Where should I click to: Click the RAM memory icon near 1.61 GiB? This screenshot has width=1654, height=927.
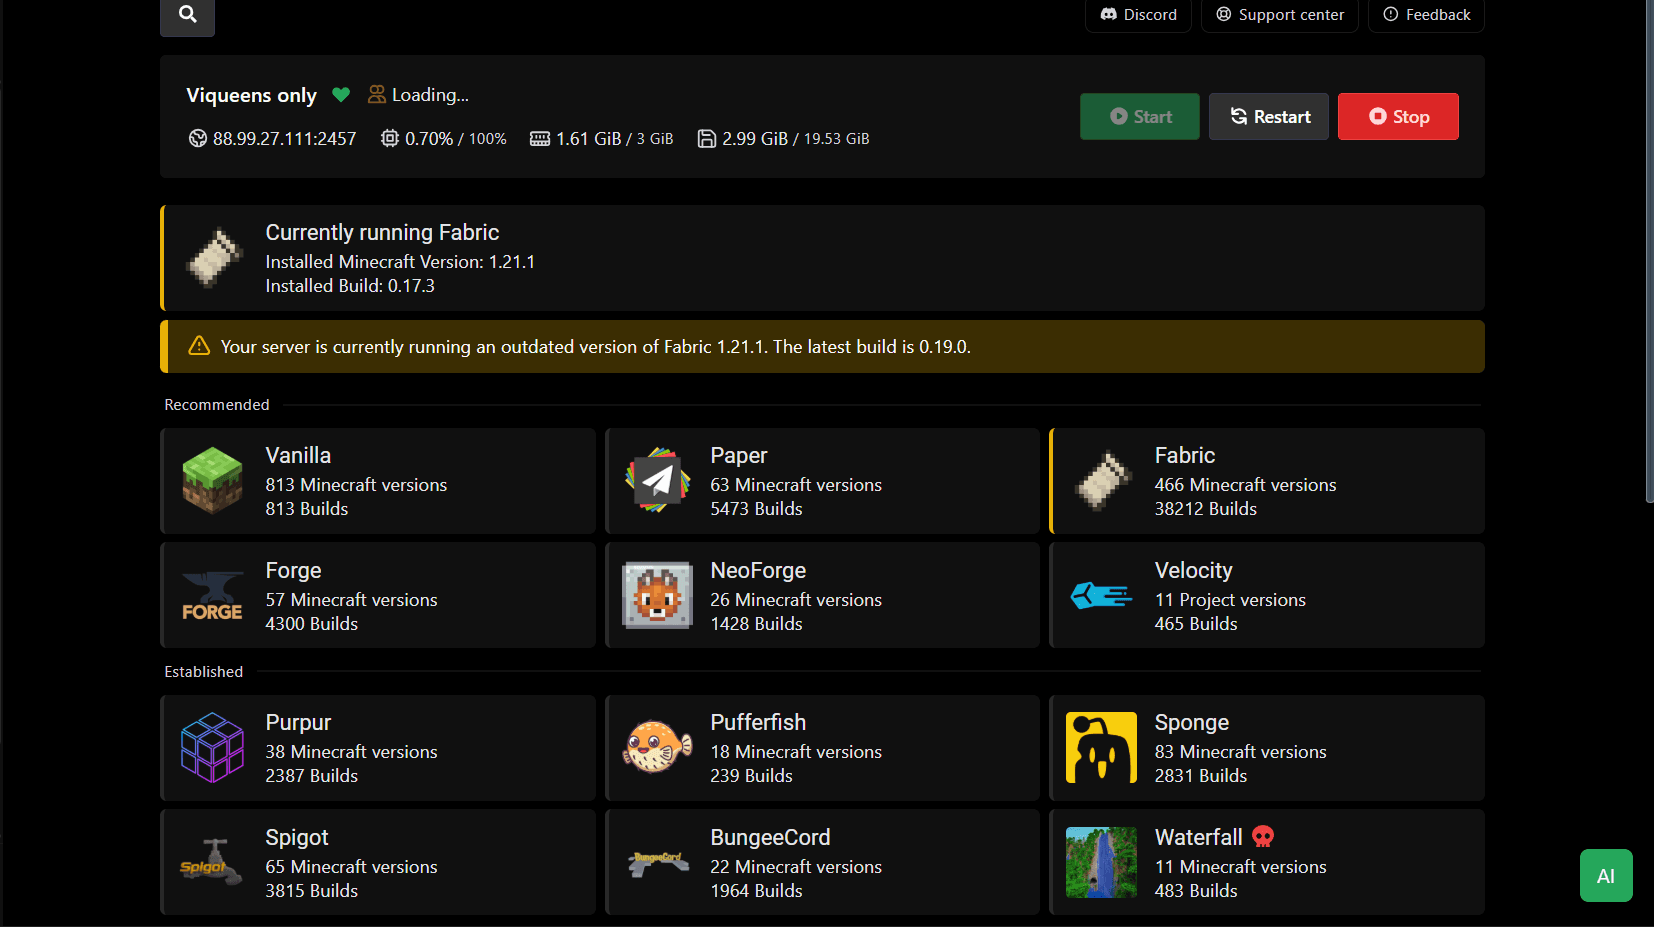click(x=540, y=139)
